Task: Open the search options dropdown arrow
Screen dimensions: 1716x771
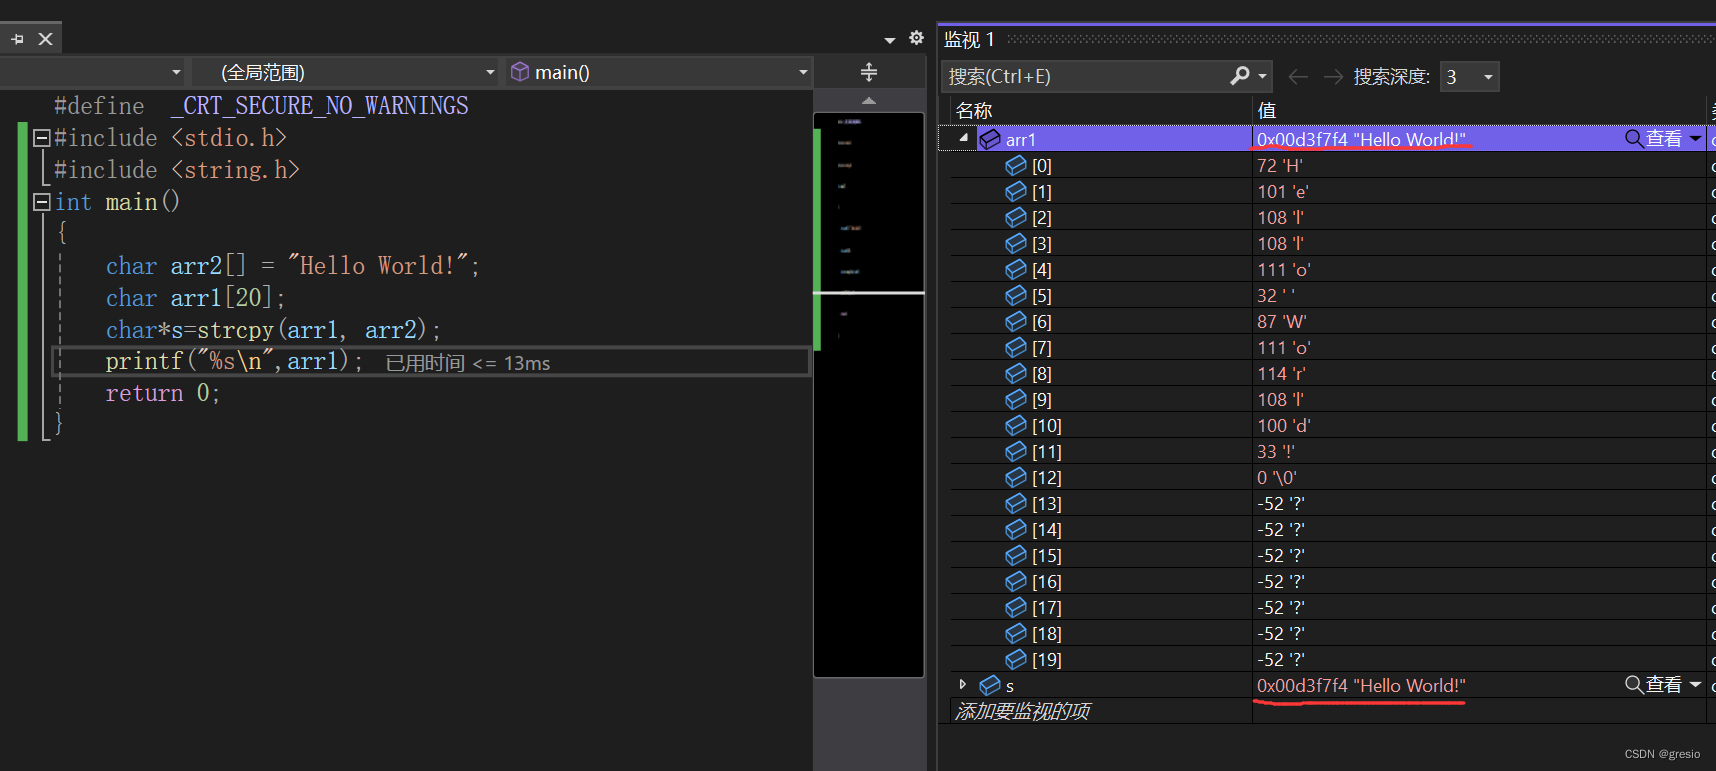Action: (x=1263, y=76)
